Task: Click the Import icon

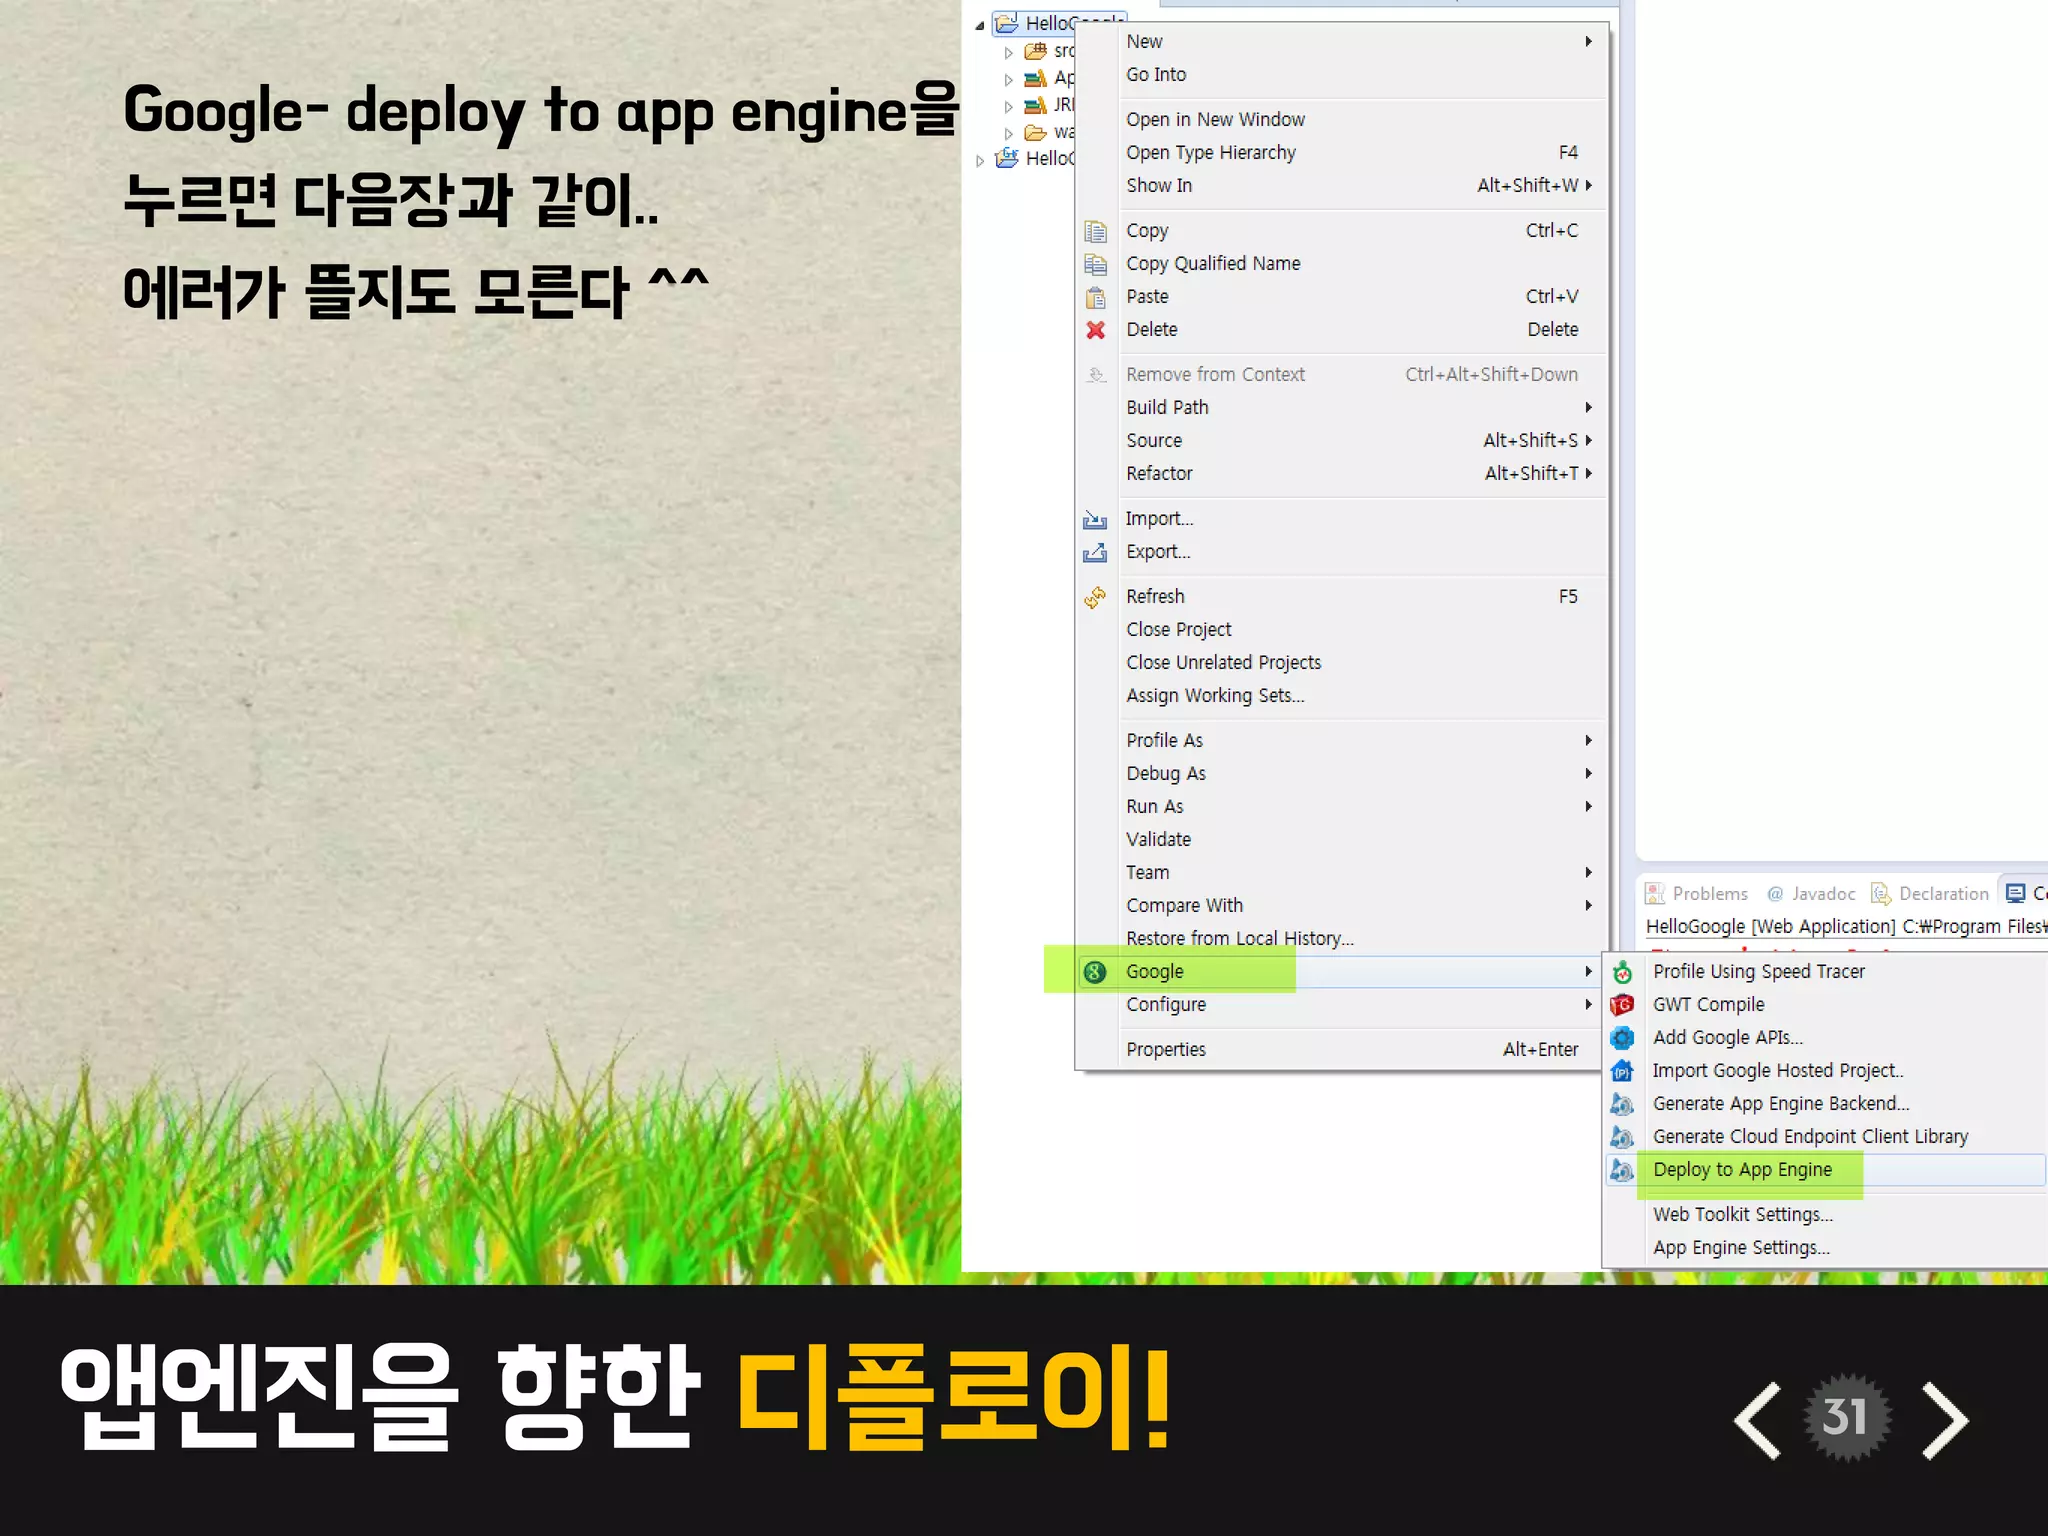Action: (x=1095, y=519)
